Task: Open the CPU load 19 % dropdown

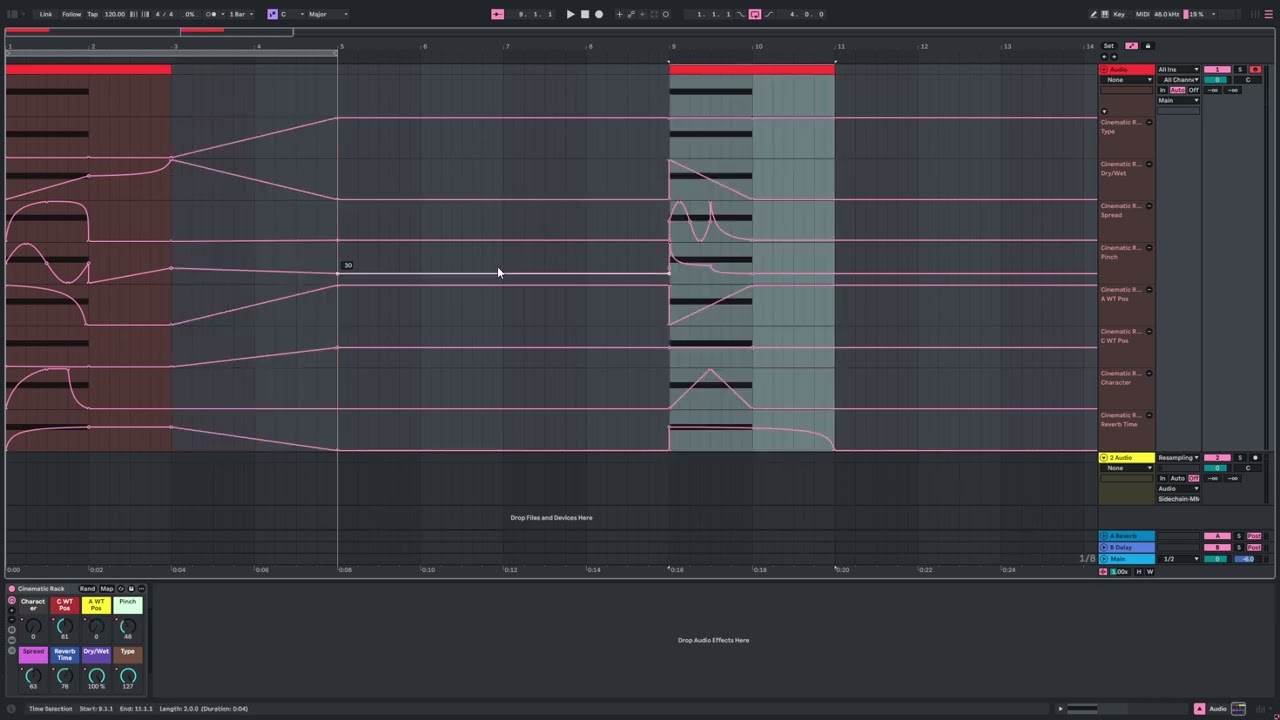Action: [x=1201, y=14]
